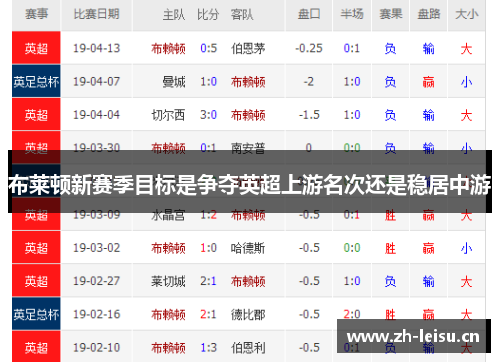Image resolution: width=500 pixels, height=362 pixels.
Task: Click 赢 in the 19-04-07 row
Action: pyautogui.click(x=429, y=82)
